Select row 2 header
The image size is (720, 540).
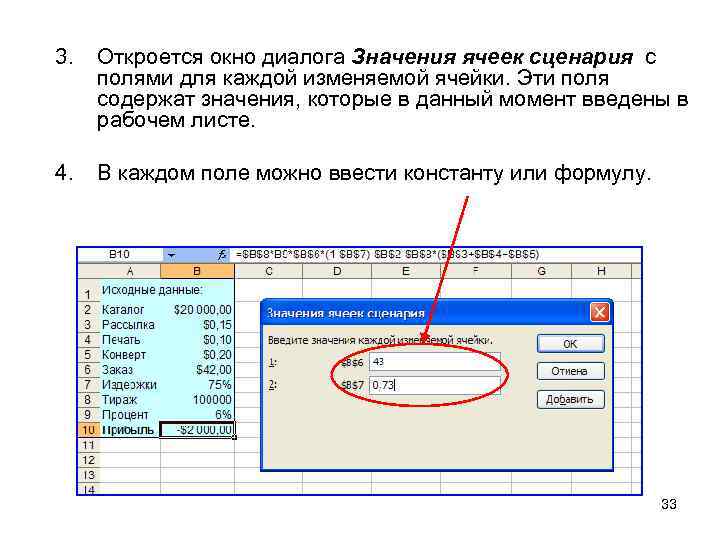coord(88,309)
